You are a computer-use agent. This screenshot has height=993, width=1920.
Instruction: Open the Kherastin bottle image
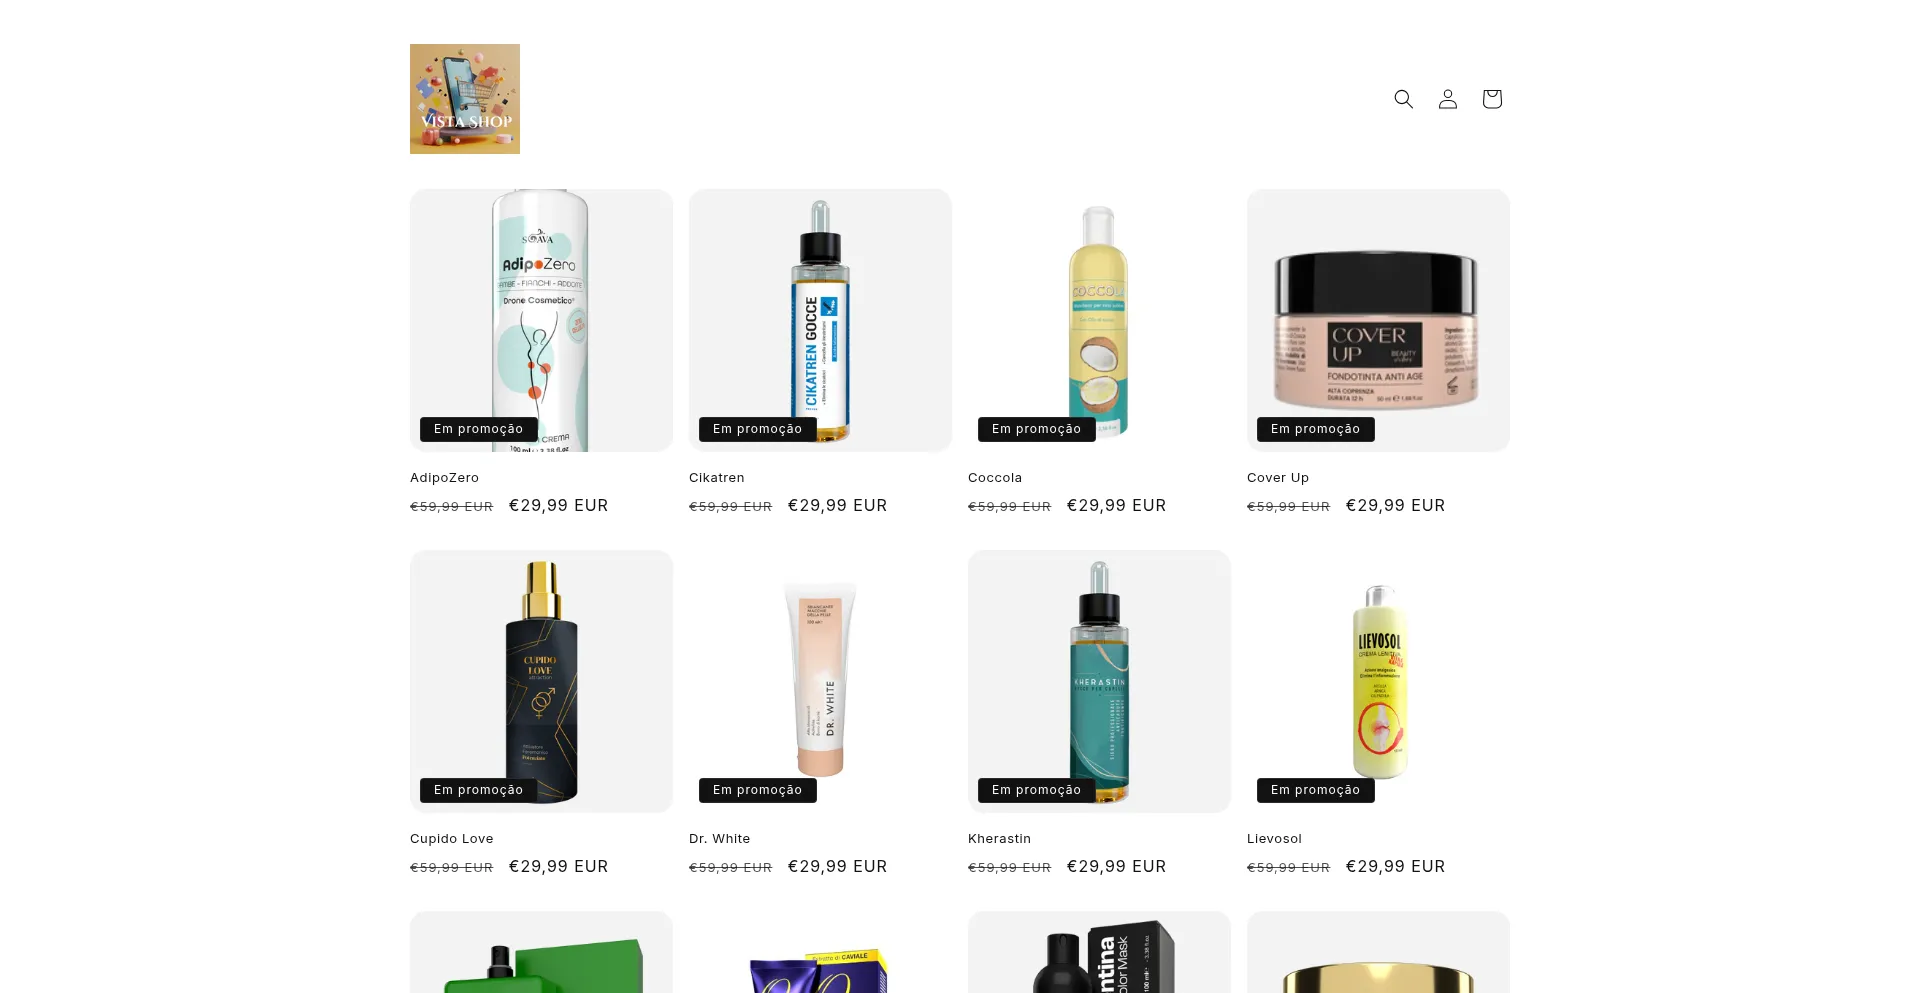coord(1099,681)
